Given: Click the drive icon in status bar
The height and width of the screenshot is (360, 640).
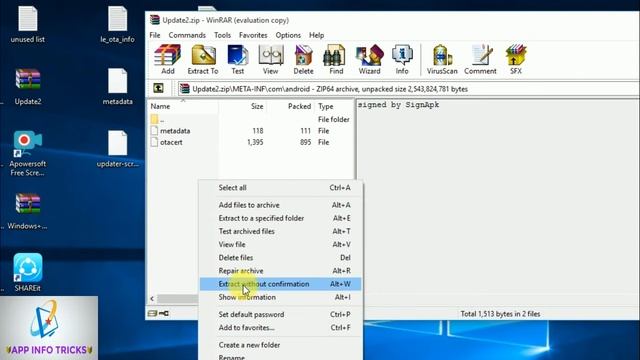Looking at the screenshot, I should [152, 313].
